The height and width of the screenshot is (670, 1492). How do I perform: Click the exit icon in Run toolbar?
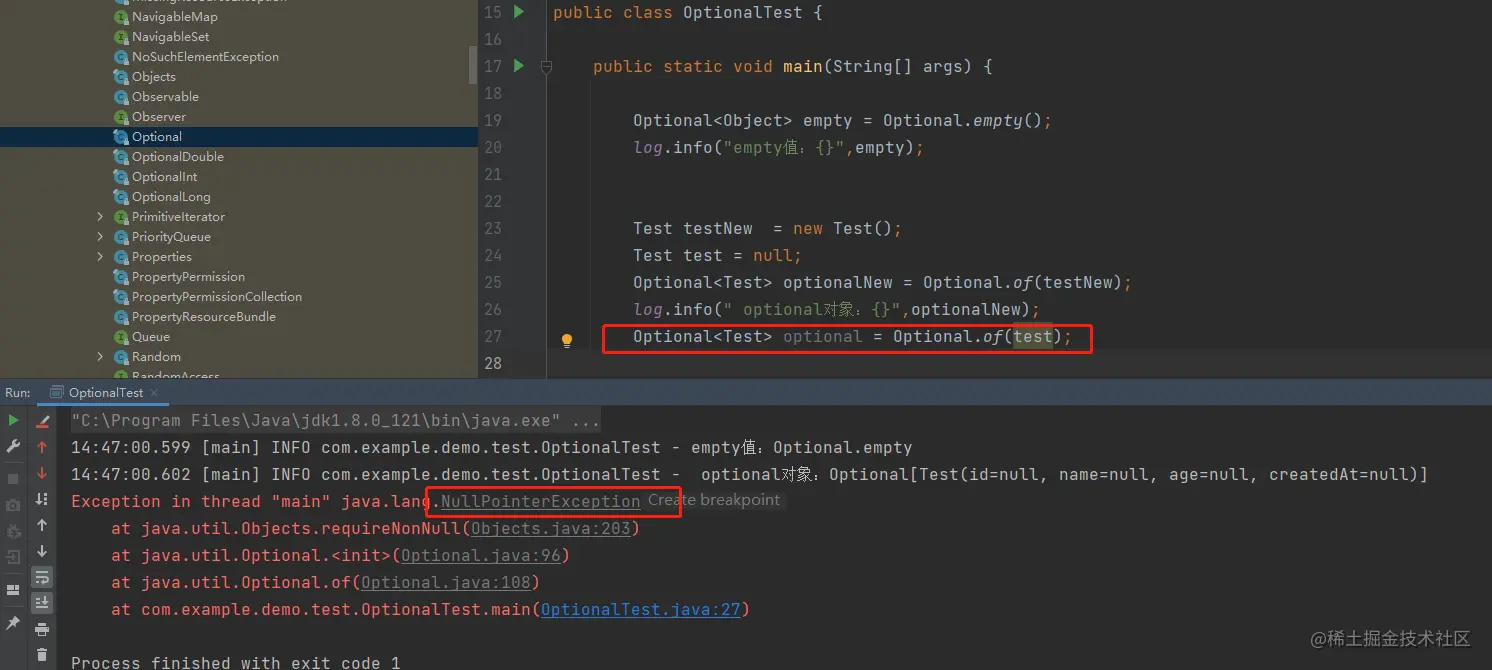pyautogui.click(x=13, y=557)
